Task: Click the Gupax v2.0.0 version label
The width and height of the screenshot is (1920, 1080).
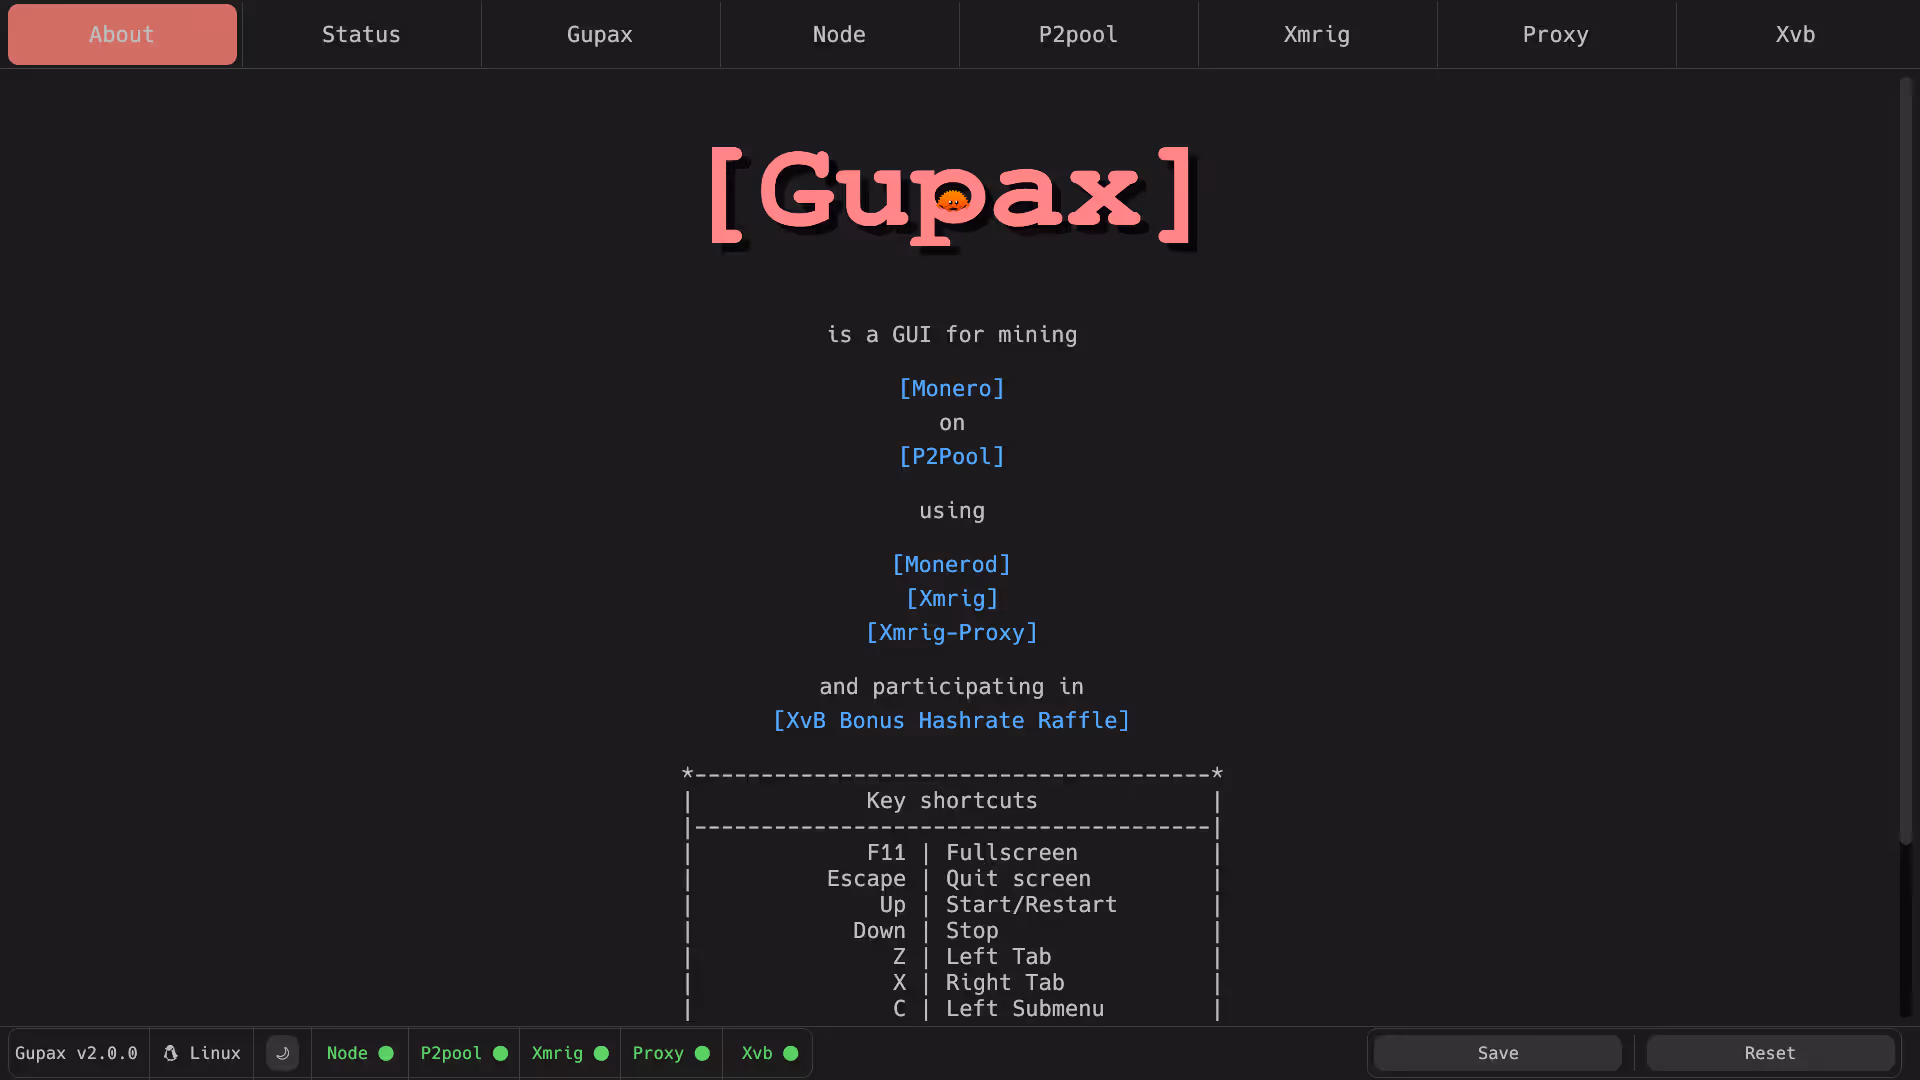Action: point(77,1053)
